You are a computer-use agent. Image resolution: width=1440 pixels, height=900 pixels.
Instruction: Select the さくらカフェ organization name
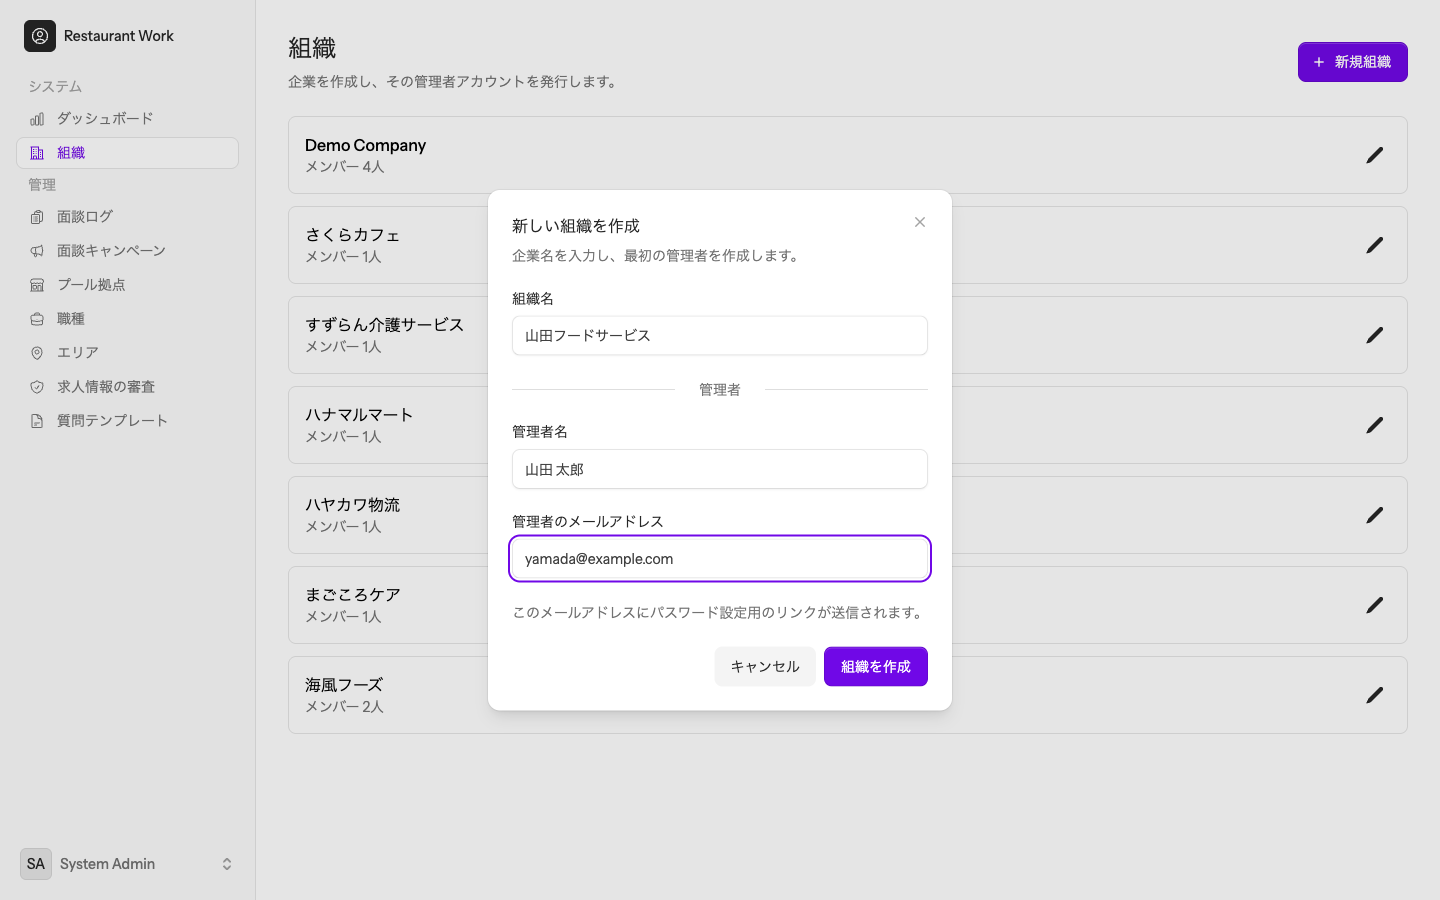click(x=353, y=235)
